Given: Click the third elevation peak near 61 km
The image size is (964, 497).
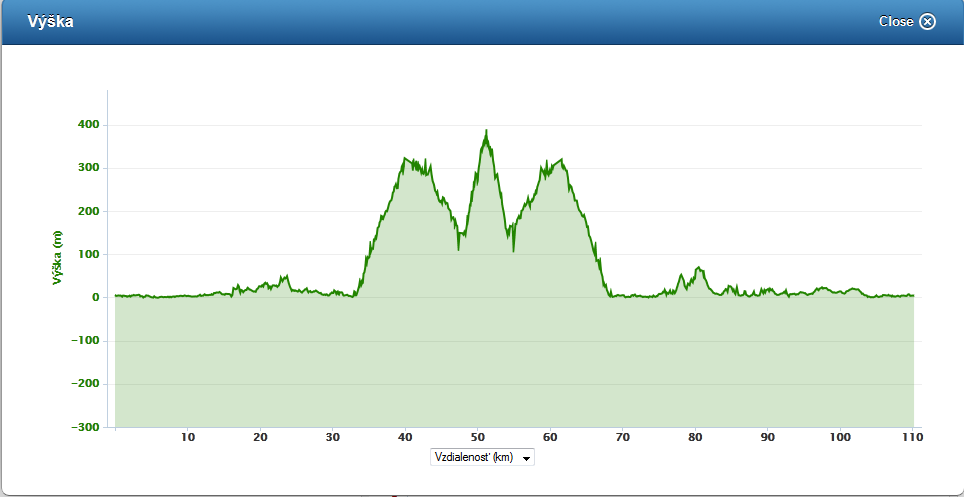Looking at the screenshot, I should (x=561, y=160).
